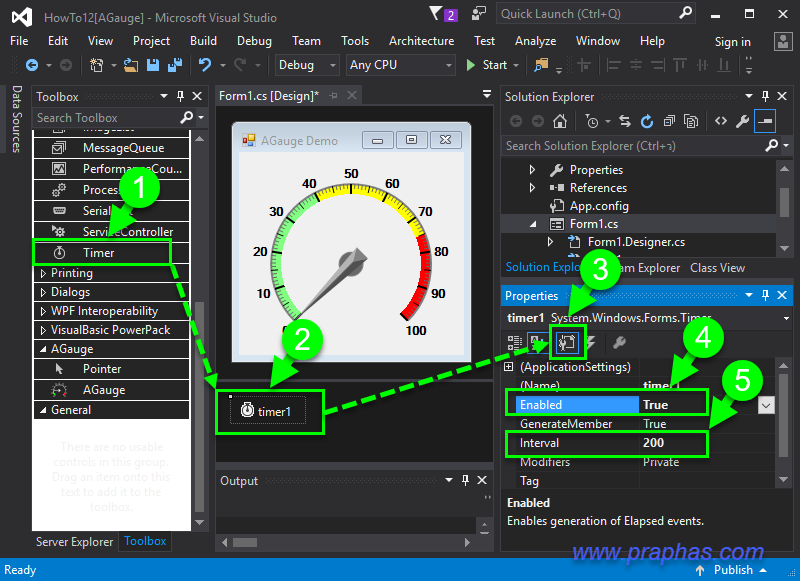Click the feedback icon in title bar
The image size is (800, 581).
point(479,14)
